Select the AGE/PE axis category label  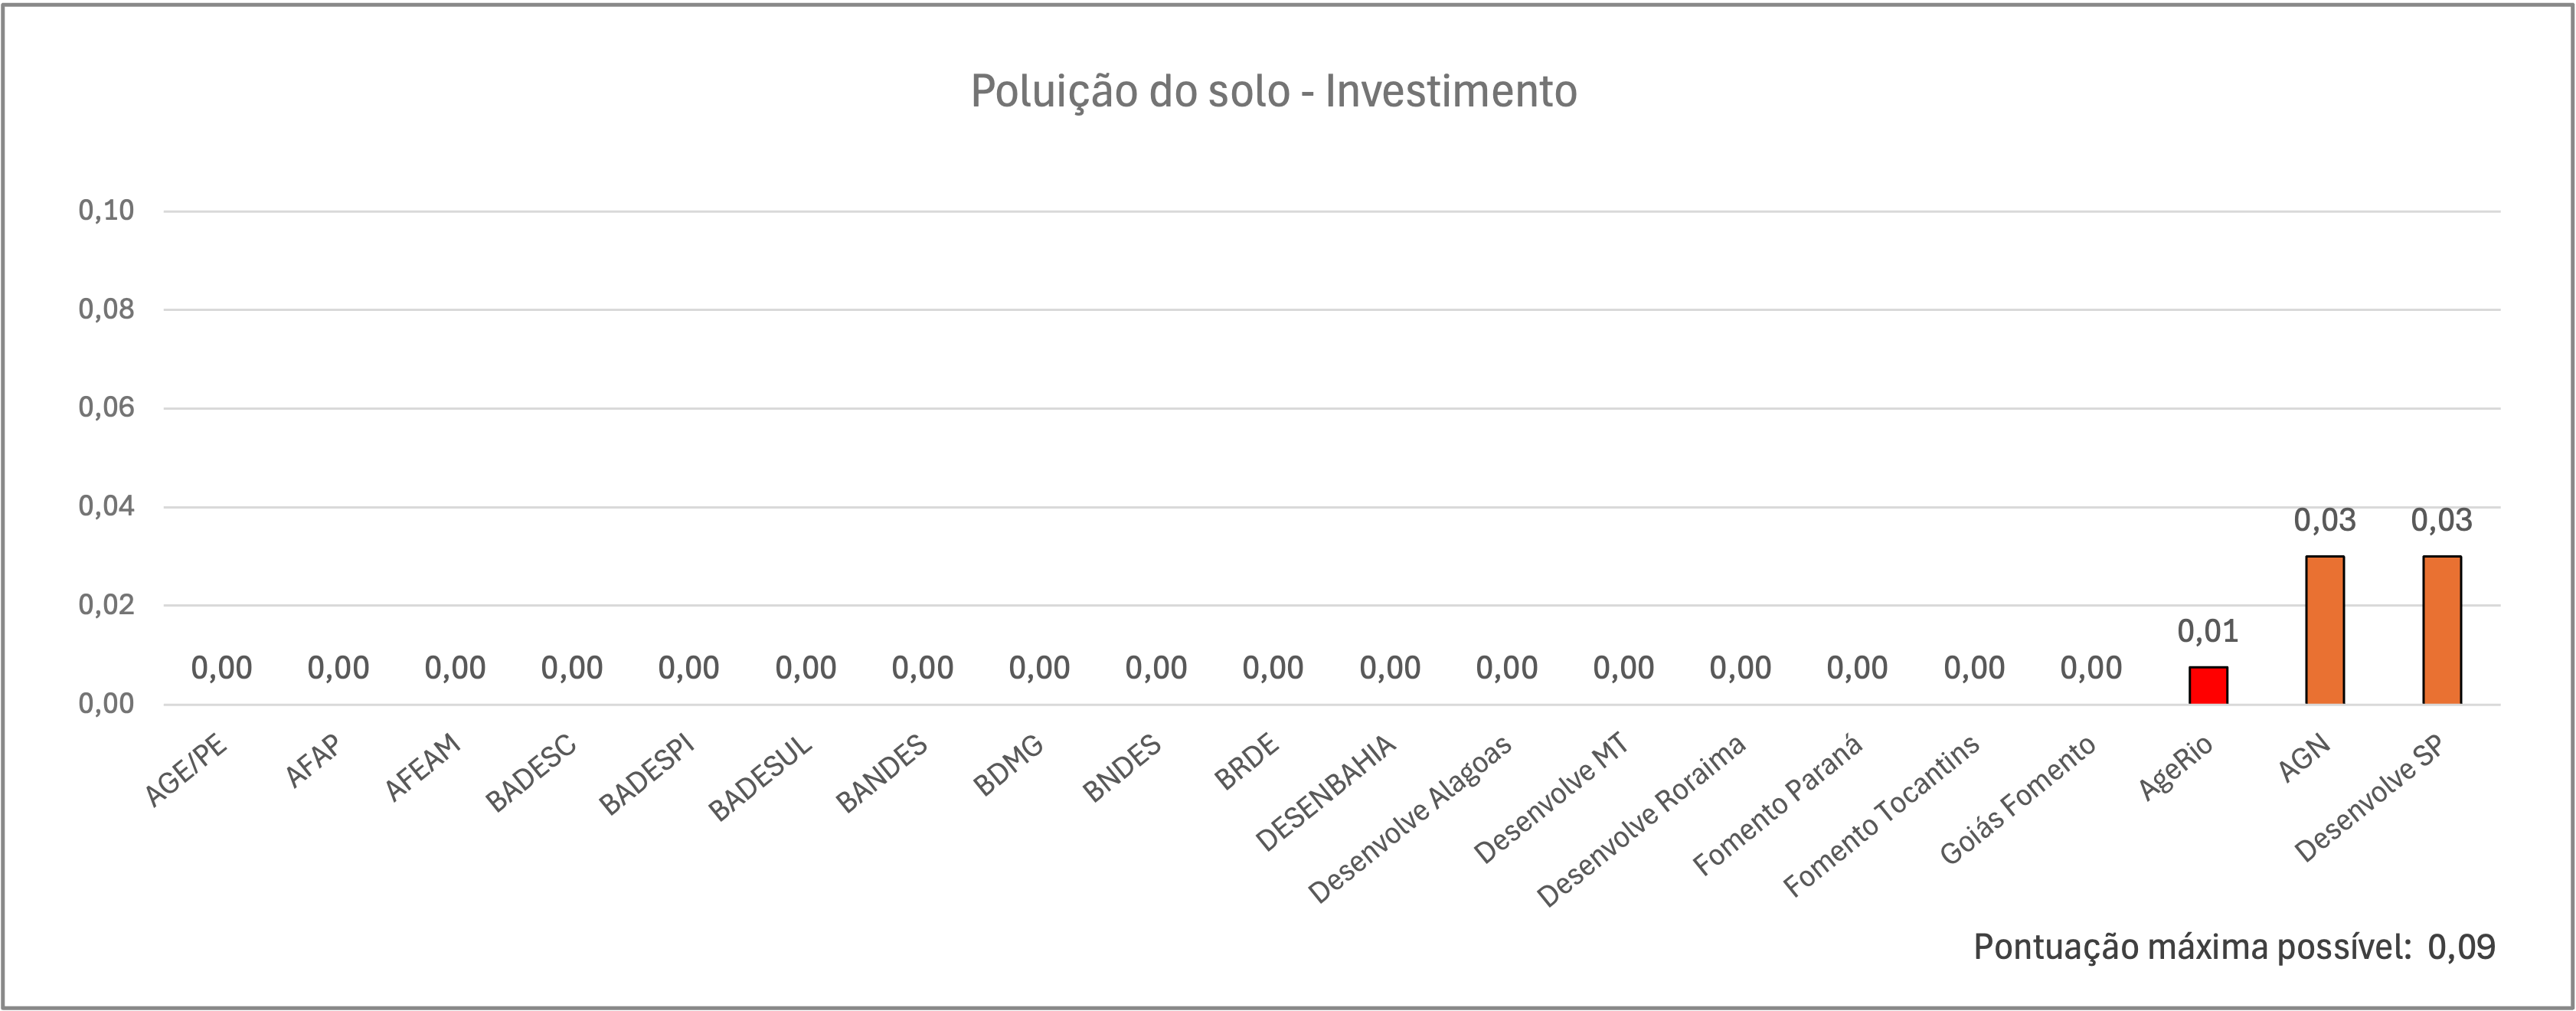click(x=188, y=772)
